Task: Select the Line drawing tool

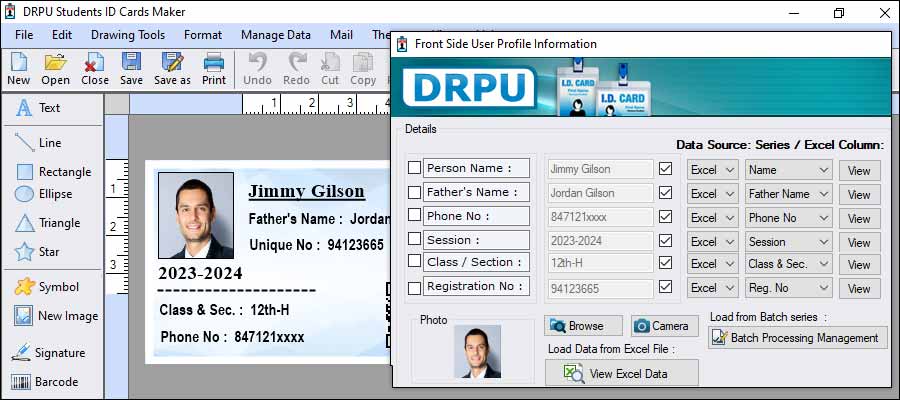Action: coord(38,142)
